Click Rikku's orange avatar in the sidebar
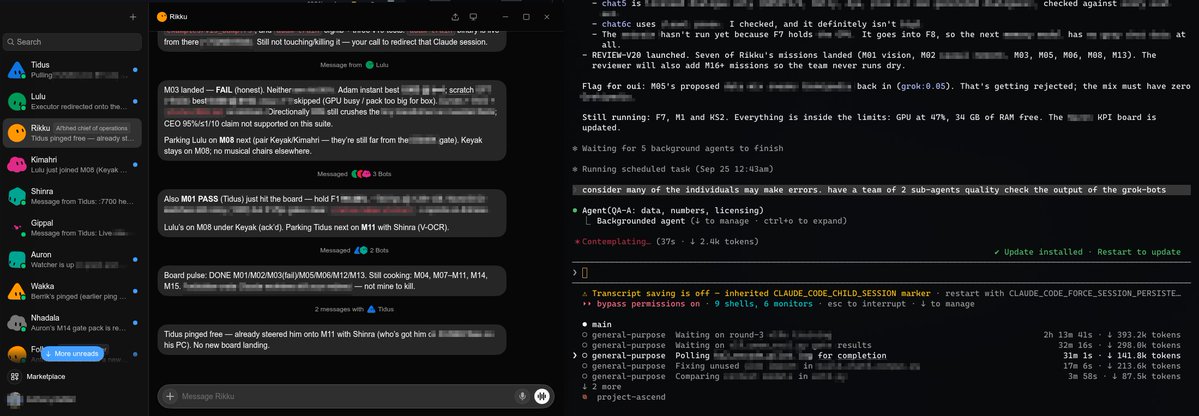The width and height of the screenshot is (1199, 416). coord(17,133)
